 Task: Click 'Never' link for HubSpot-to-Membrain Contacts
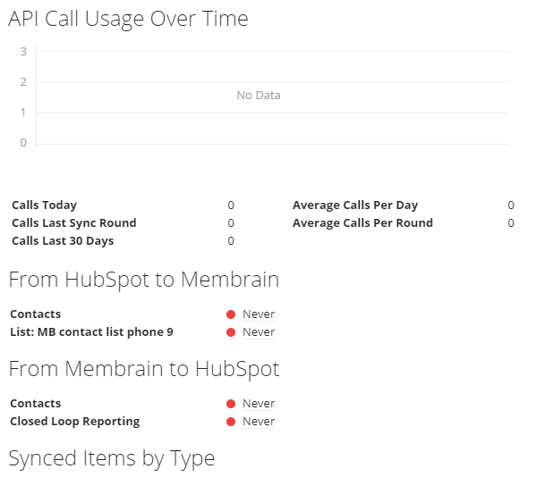pos(258,314)
